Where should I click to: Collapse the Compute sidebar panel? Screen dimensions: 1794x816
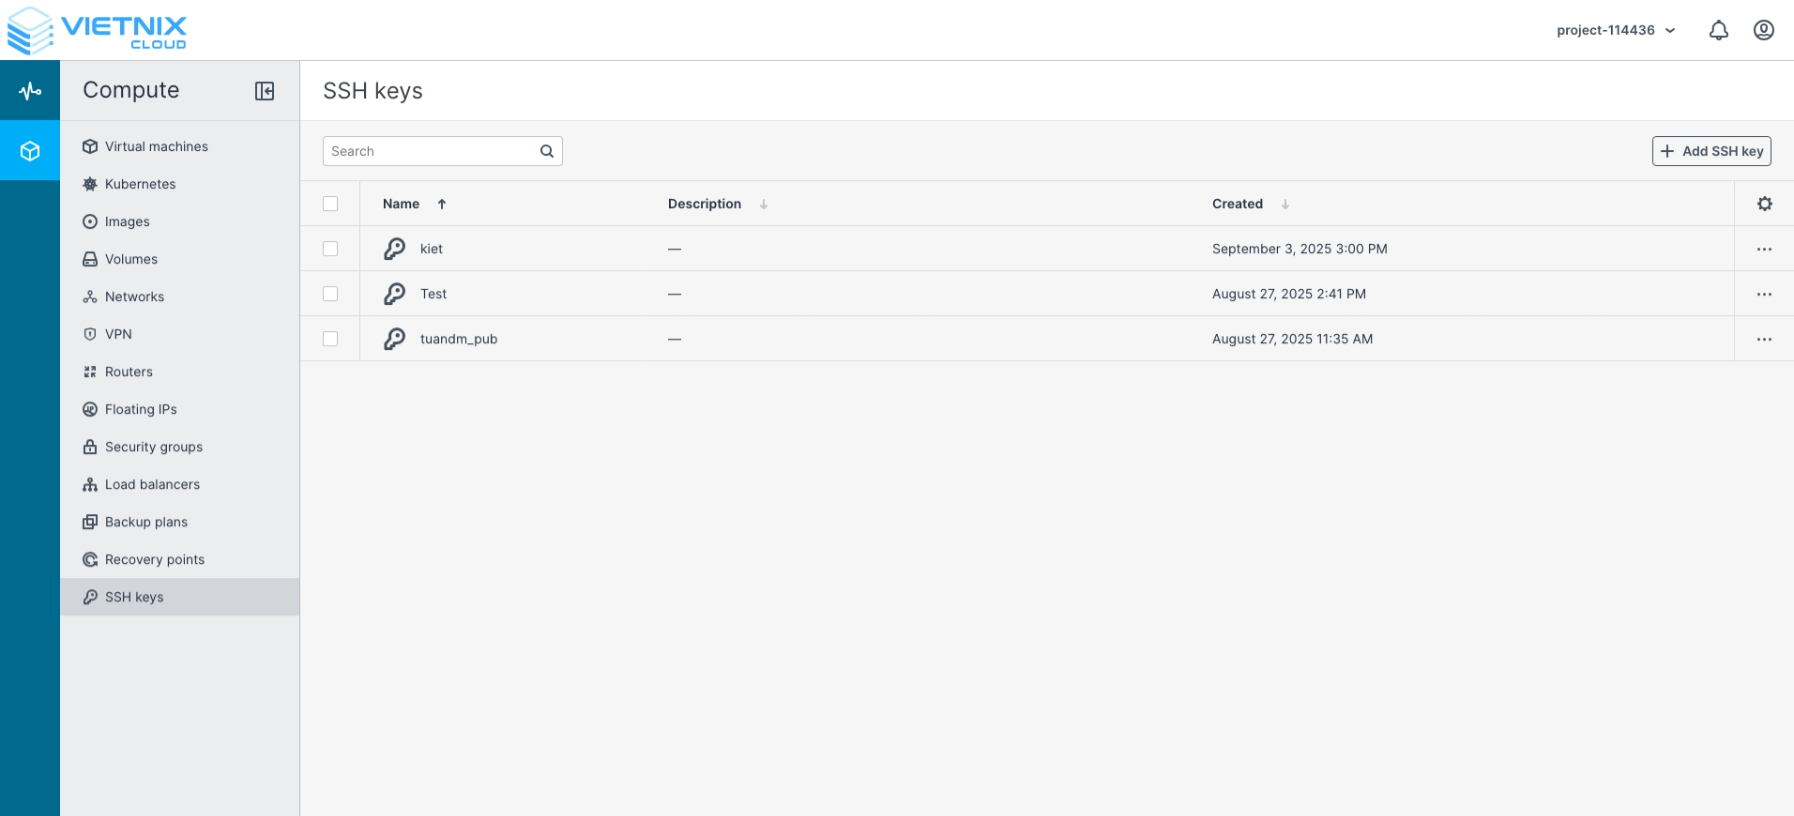coord(264,91)
